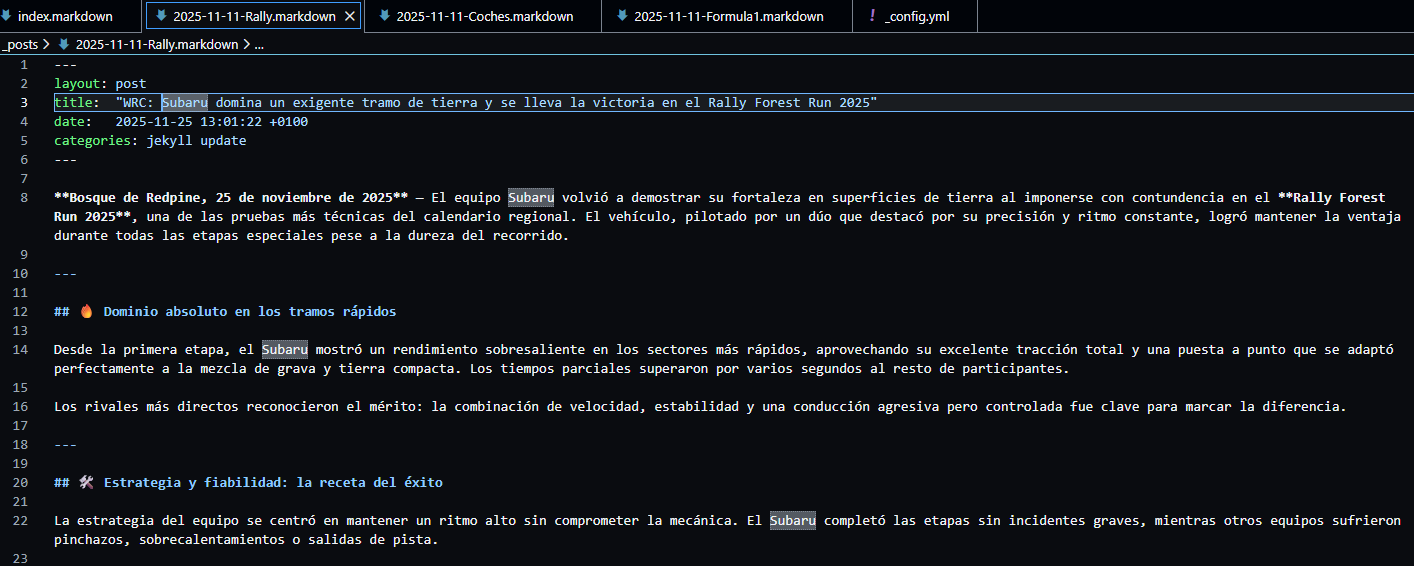The image size is (1414, 566).
Task: Click line number 16 in the gutter
Action: click(21, 406)
